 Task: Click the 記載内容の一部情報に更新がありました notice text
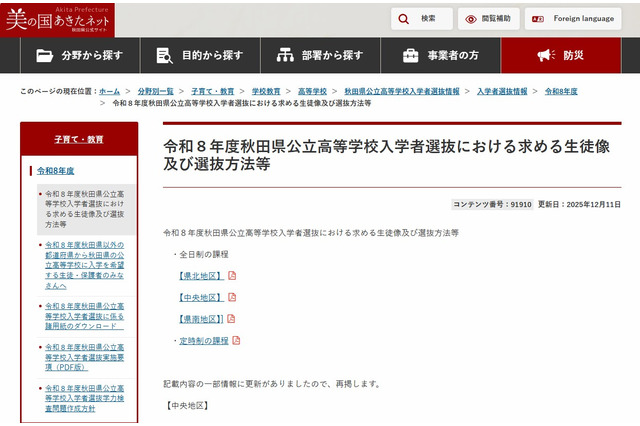point(272,384)
